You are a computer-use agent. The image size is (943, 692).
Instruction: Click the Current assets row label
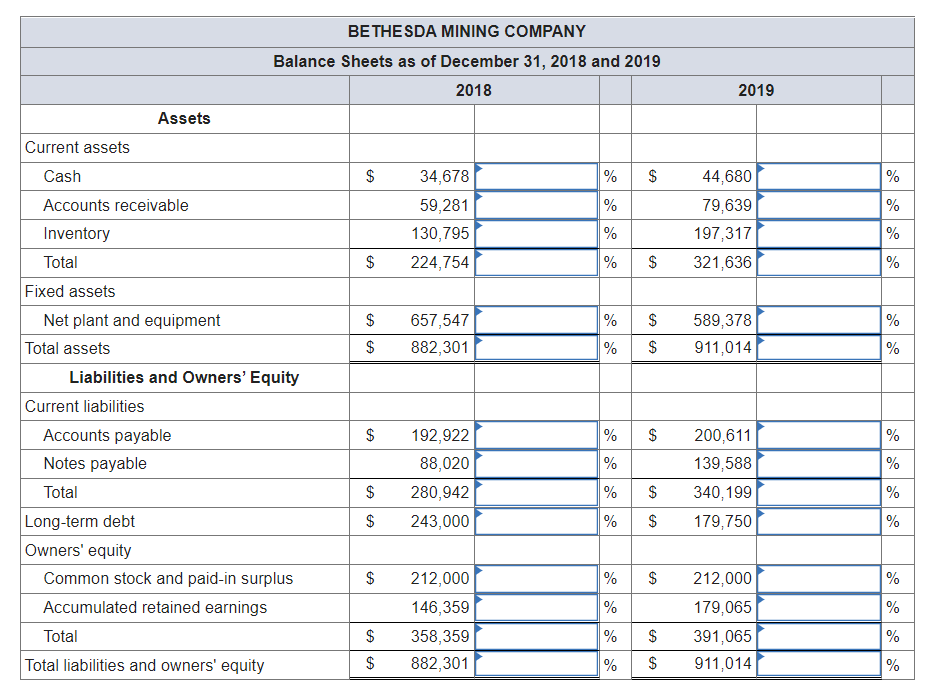[77, 147]
